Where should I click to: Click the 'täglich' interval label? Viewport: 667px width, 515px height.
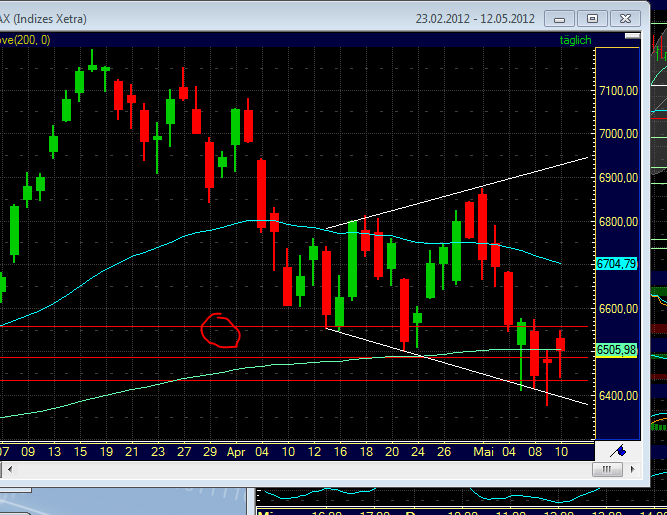pyautogui.click(x=575, y=40)
